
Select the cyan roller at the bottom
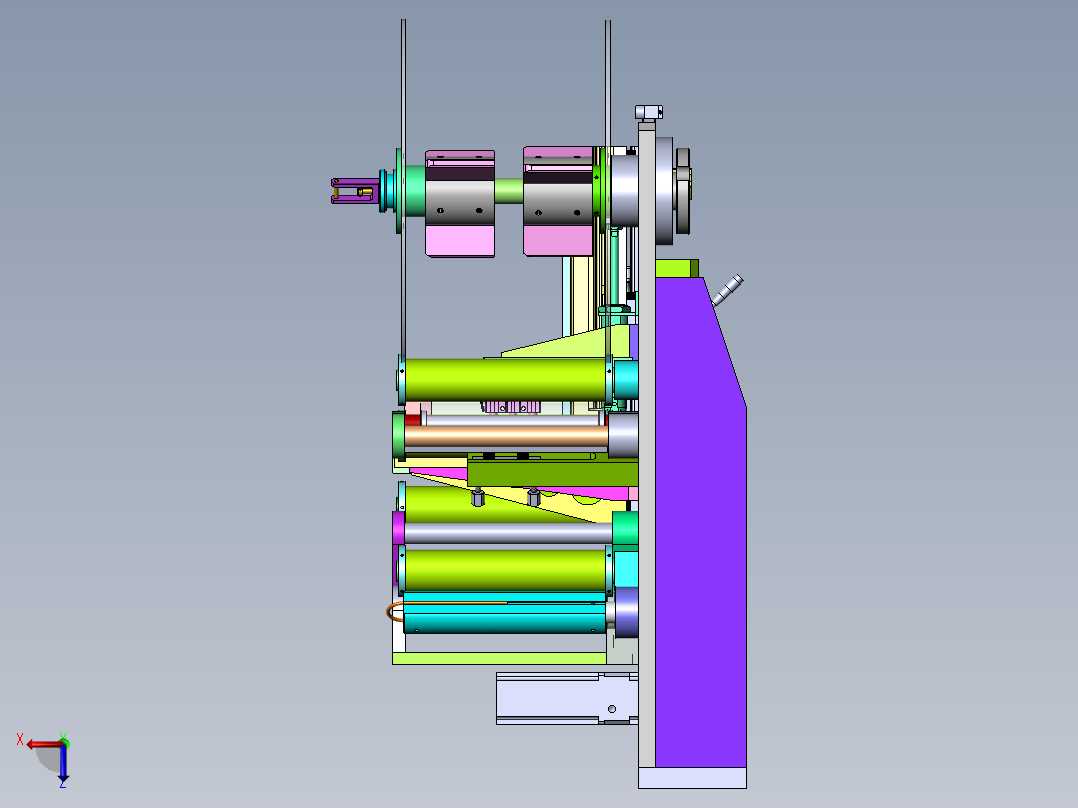pos(504,612)
